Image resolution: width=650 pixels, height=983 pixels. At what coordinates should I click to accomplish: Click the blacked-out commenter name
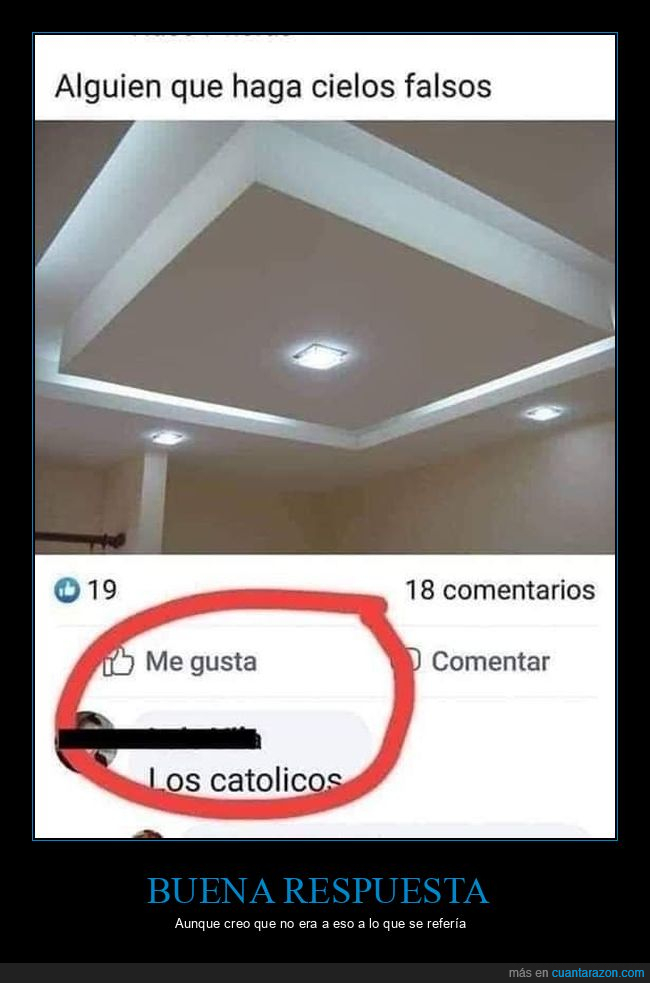click(x=159, y=739)
